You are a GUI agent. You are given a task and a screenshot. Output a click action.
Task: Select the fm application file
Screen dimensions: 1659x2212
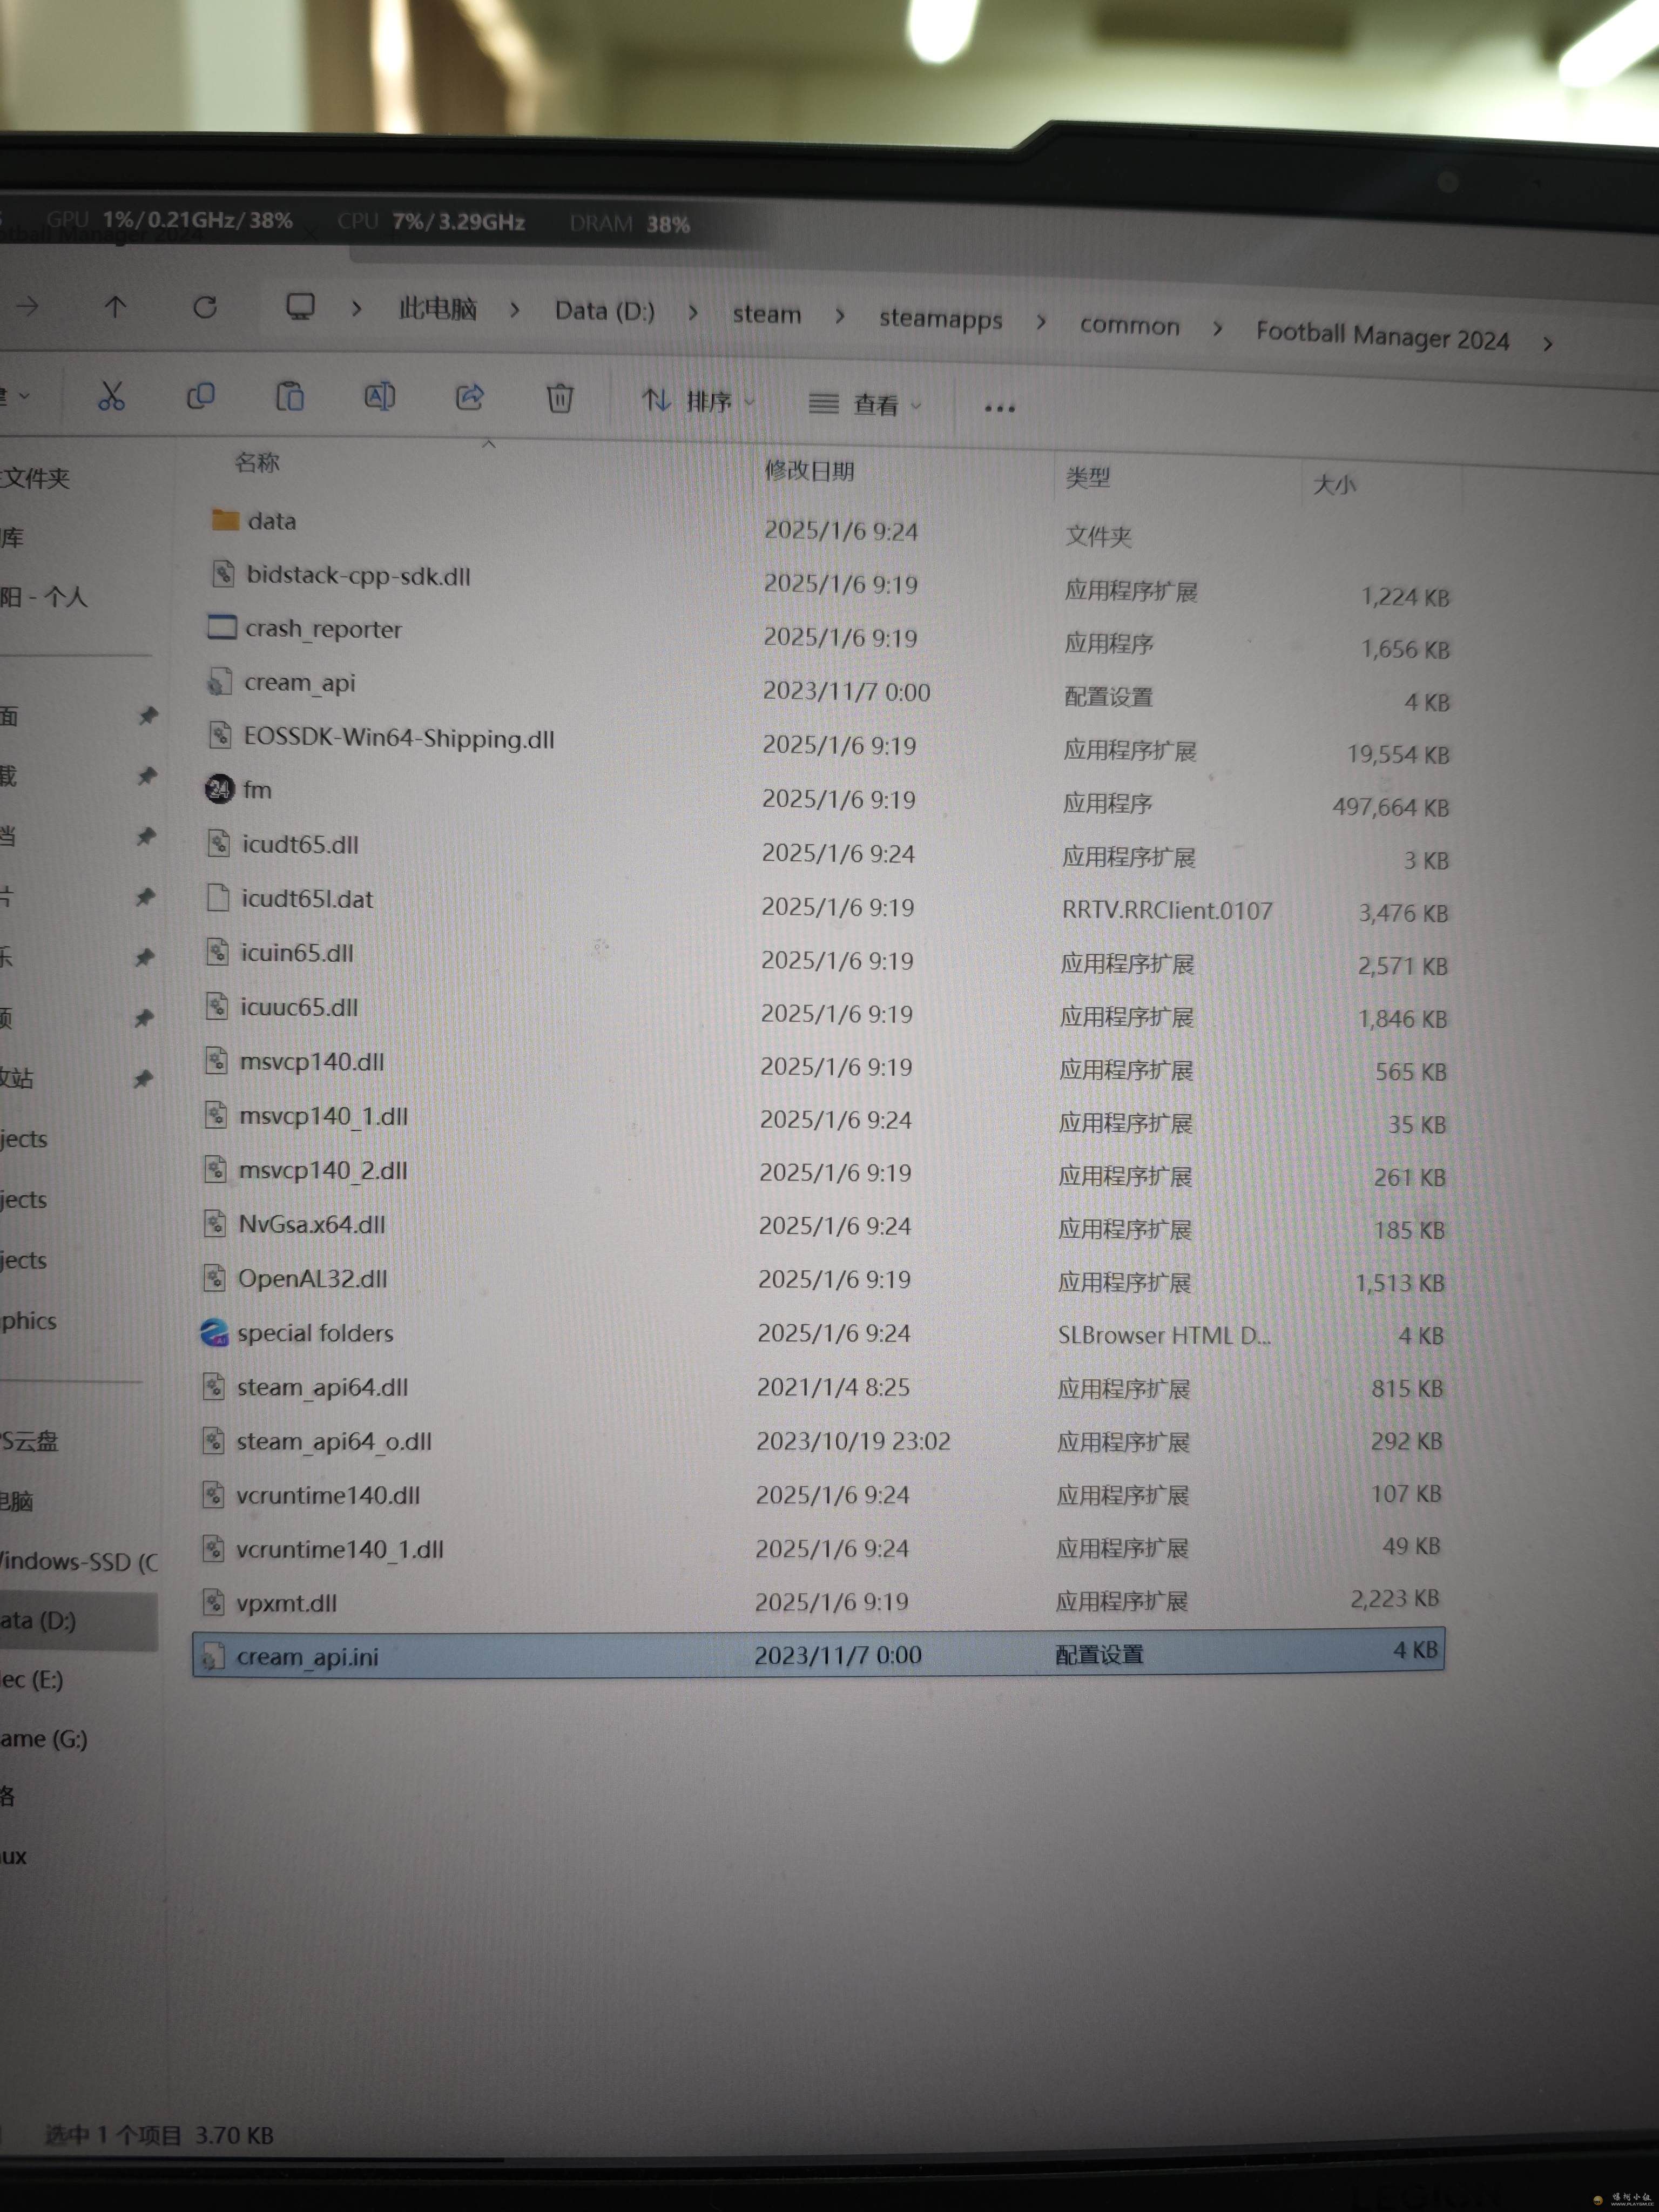tap(256, 790)
